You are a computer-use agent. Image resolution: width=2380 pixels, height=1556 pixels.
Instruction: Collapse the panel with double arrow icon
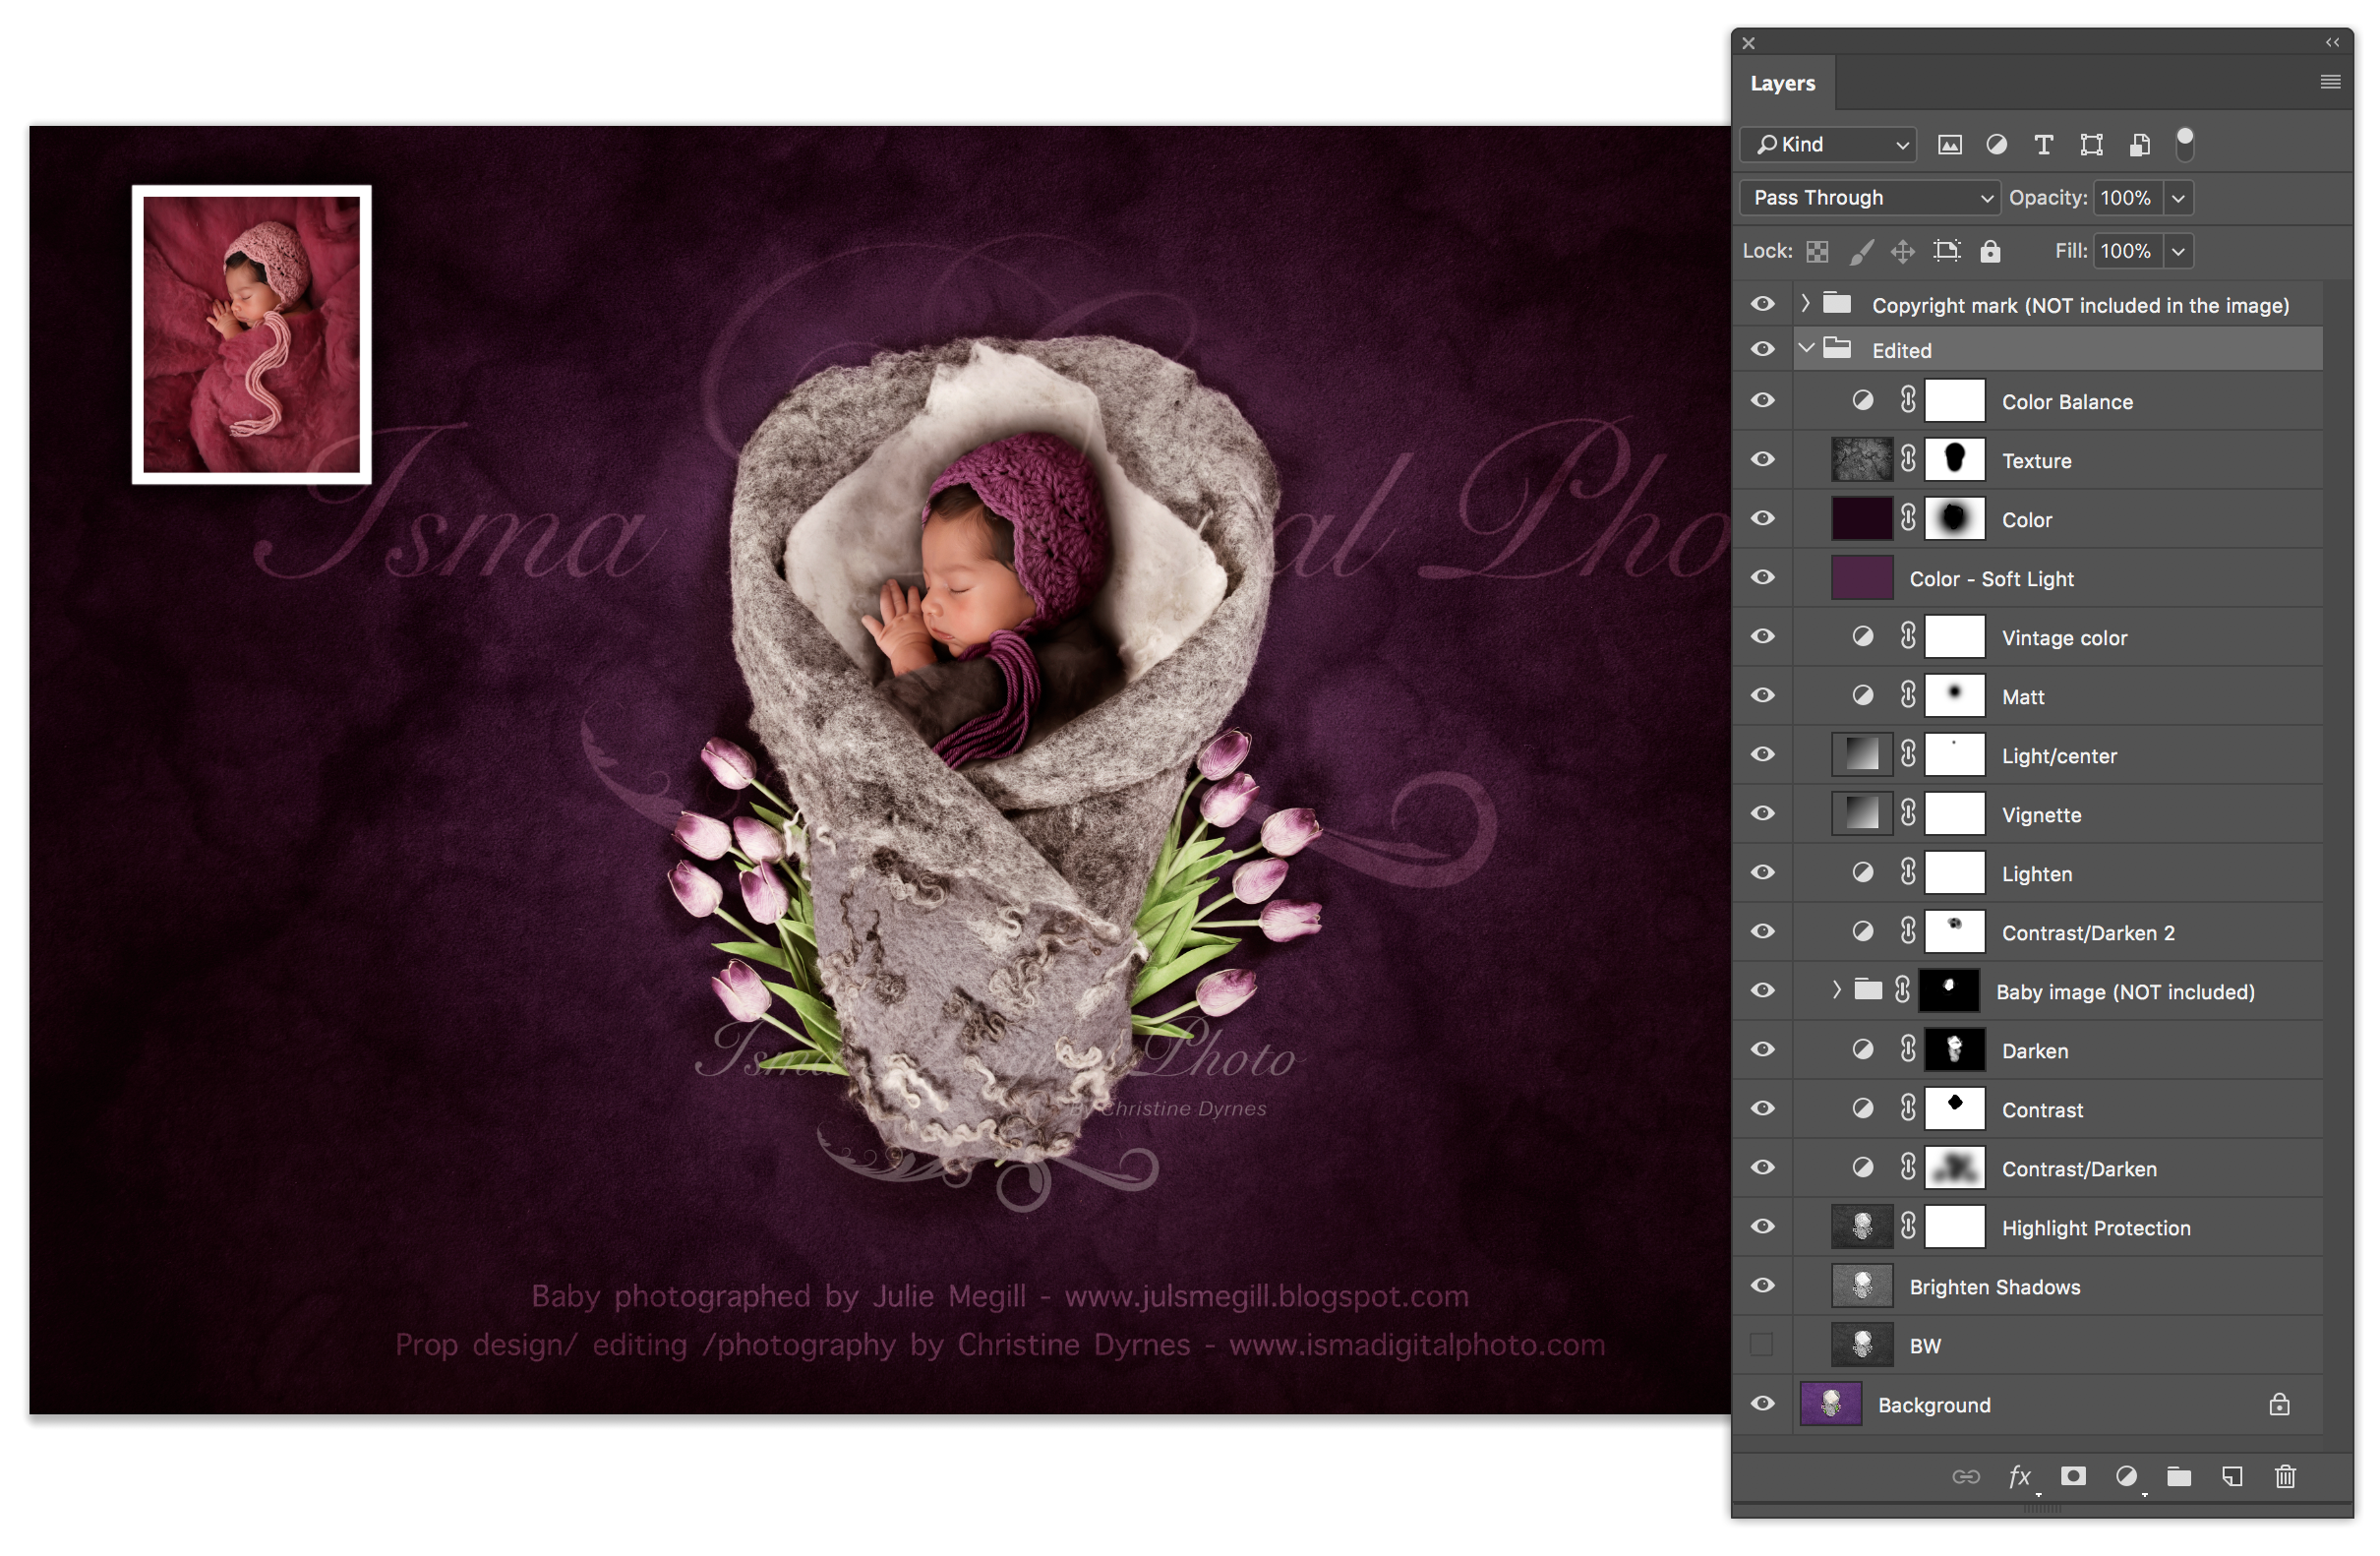coord(2332,43)
